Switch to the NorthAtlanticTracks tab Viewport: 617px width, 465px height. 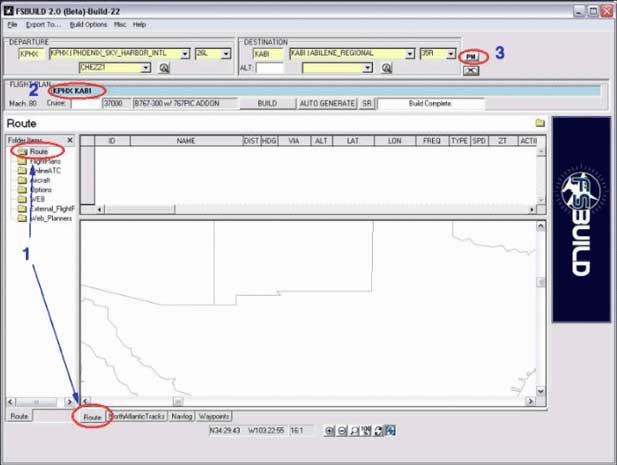137,416
